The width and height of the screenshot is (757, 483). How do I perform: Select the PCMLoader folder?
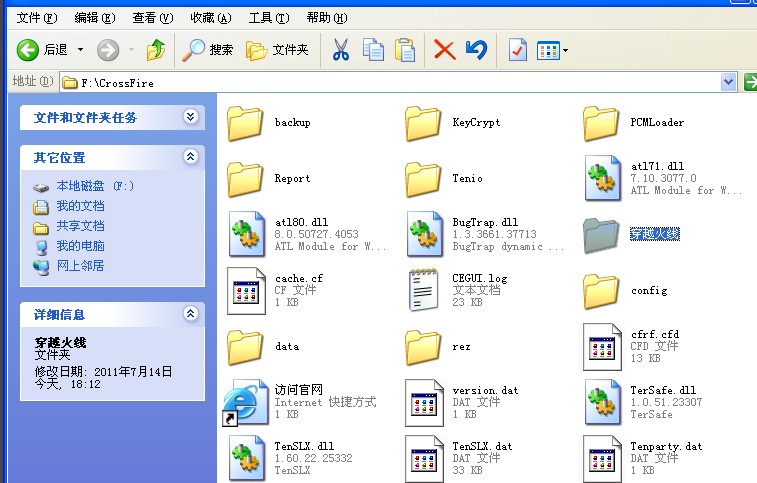(x=633, y=123)
